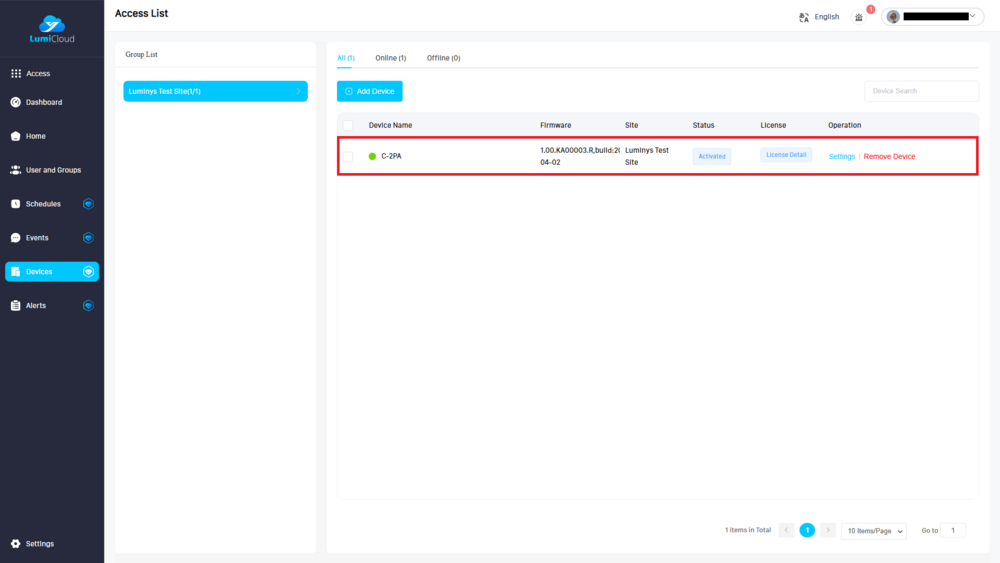Switch to the Online (1) tab
Image resolution: width=1000 pixels, height=563 pixels.
pos(390,58)
